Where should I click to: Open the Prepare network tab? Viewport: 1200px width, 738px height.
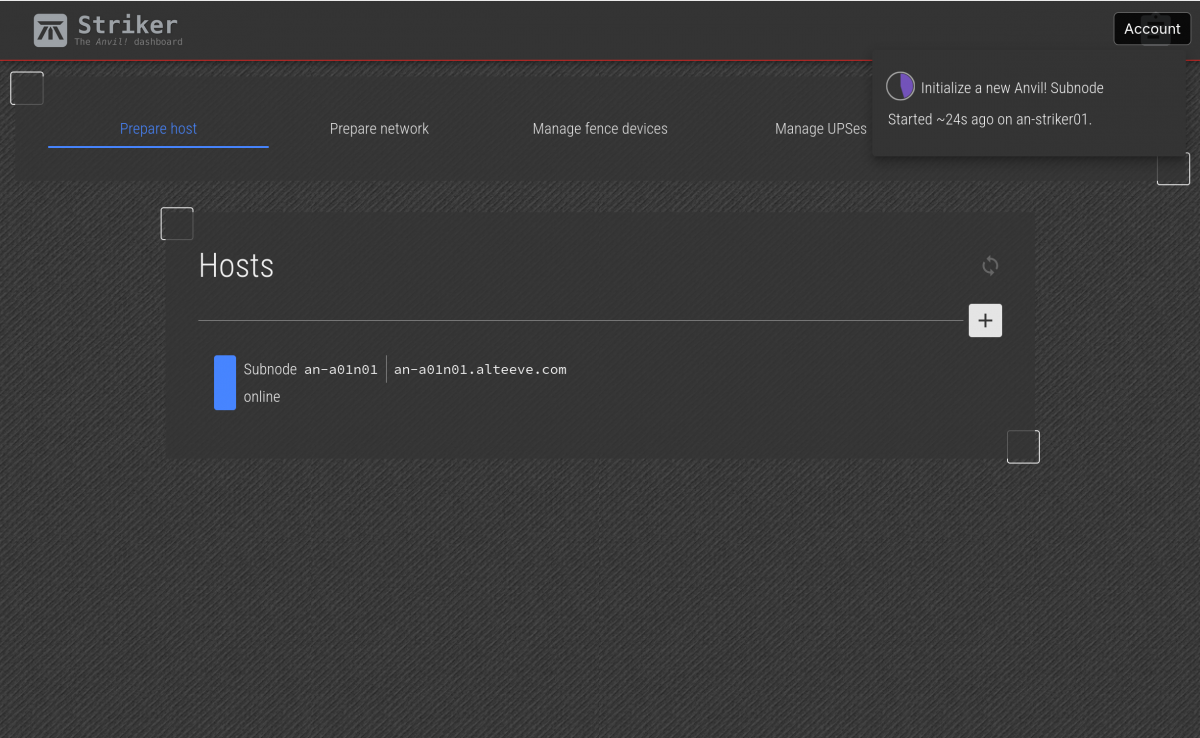click(x=379, y=129)
